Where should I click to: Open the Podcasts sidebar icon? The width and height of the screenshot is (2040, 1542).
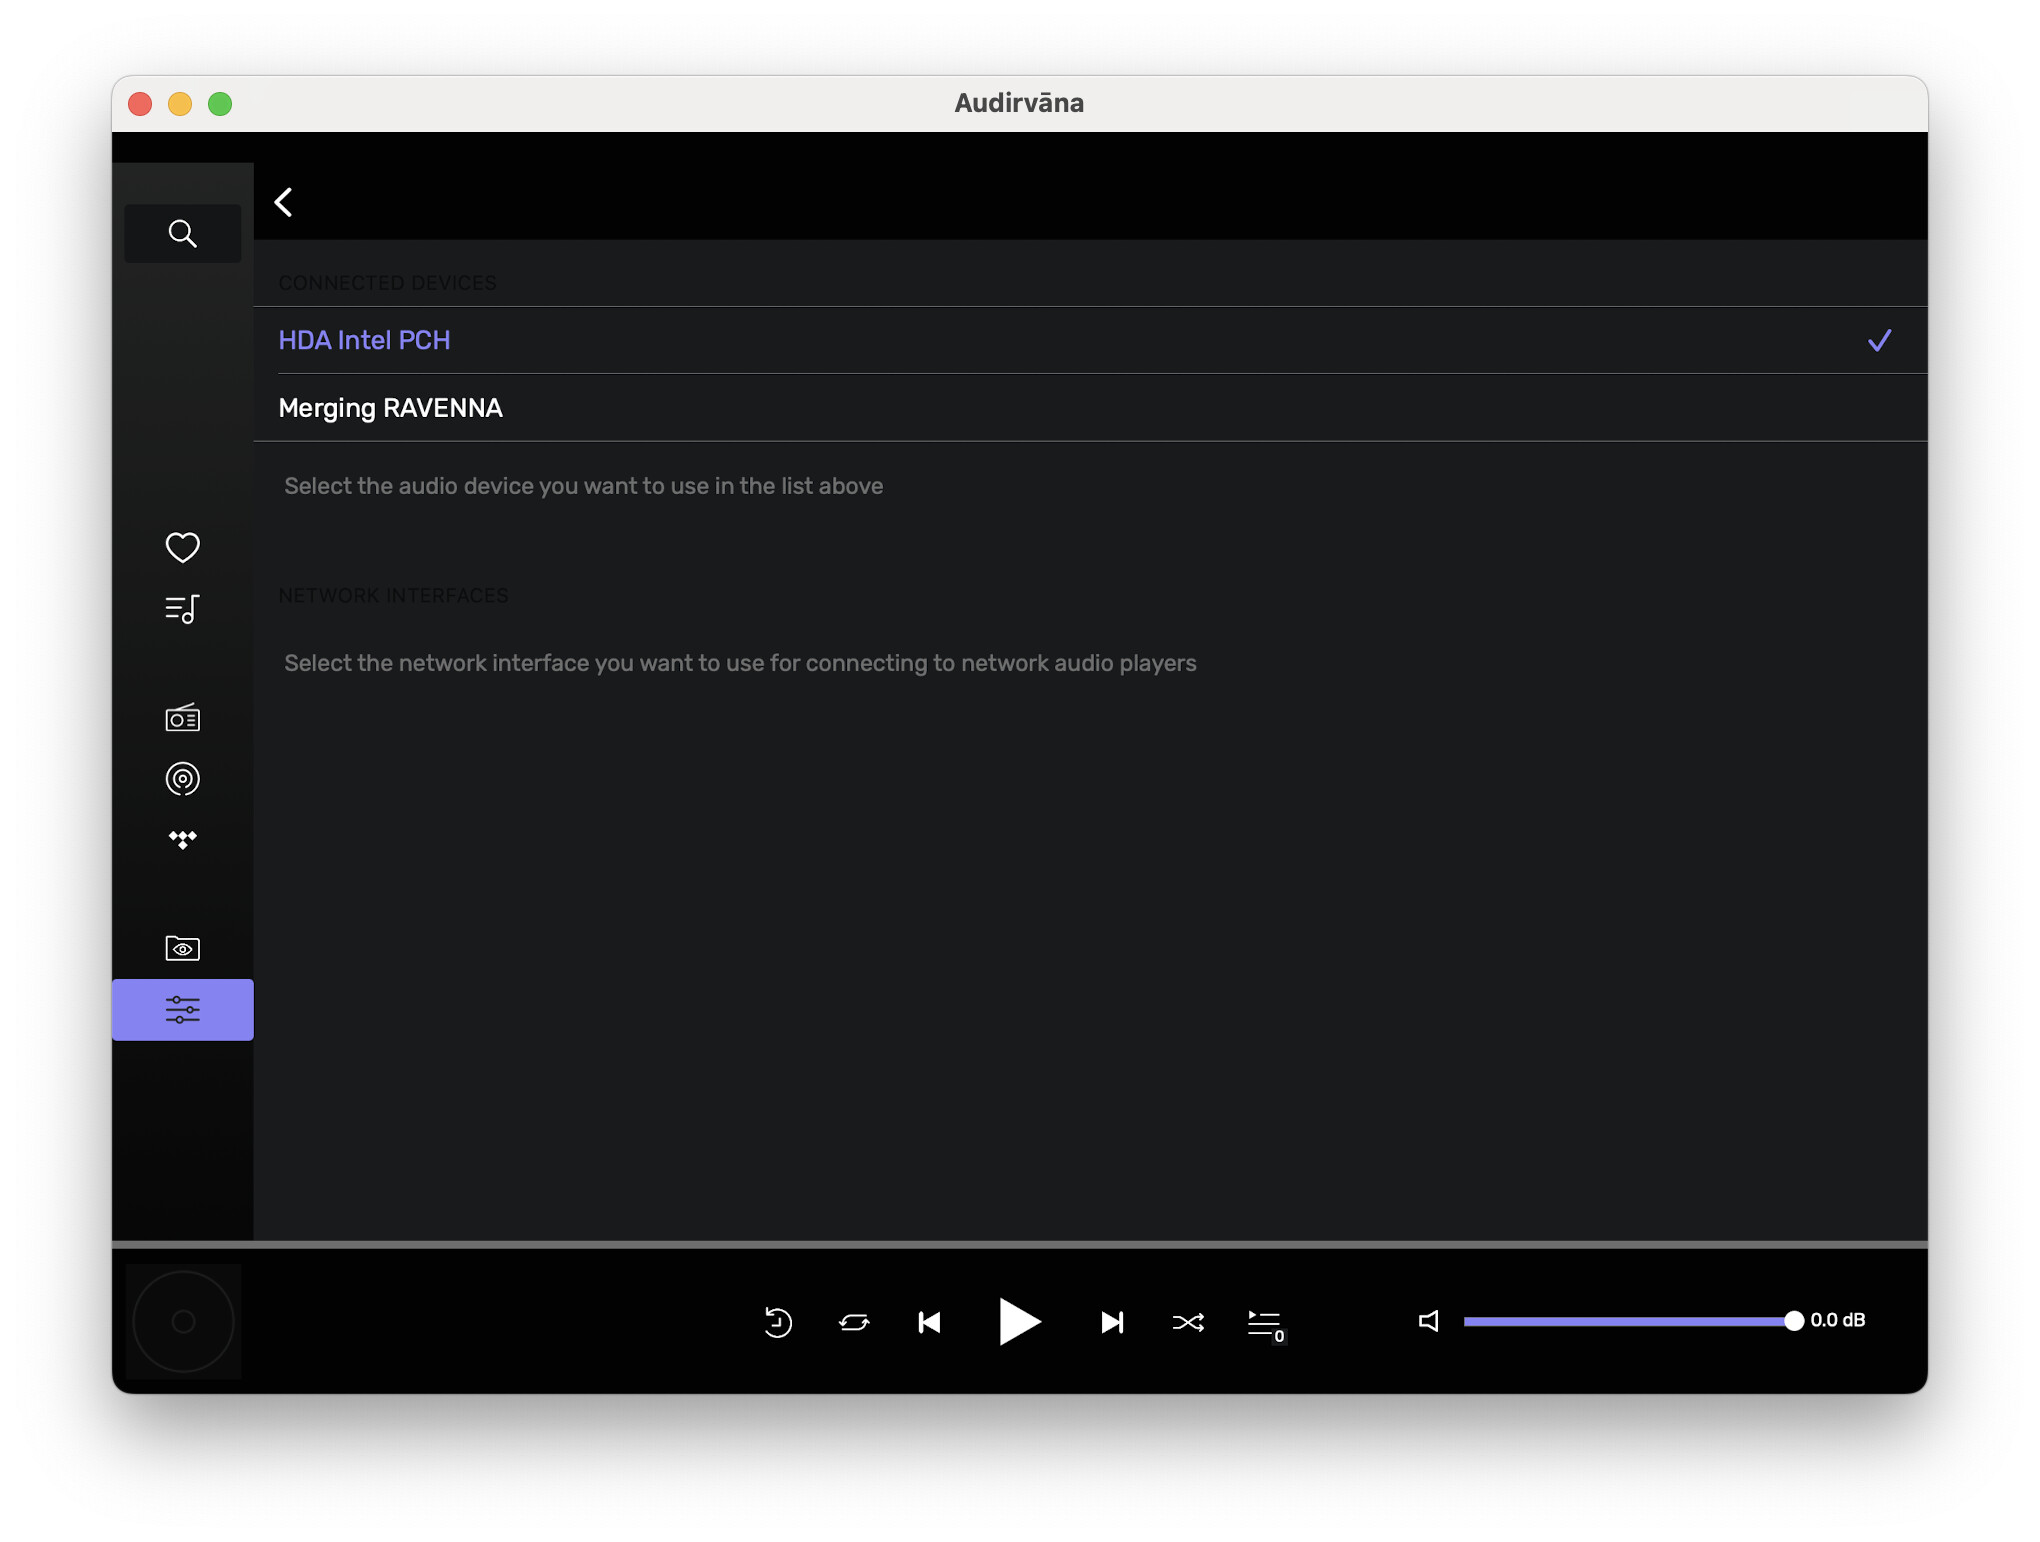coord(182,778)
